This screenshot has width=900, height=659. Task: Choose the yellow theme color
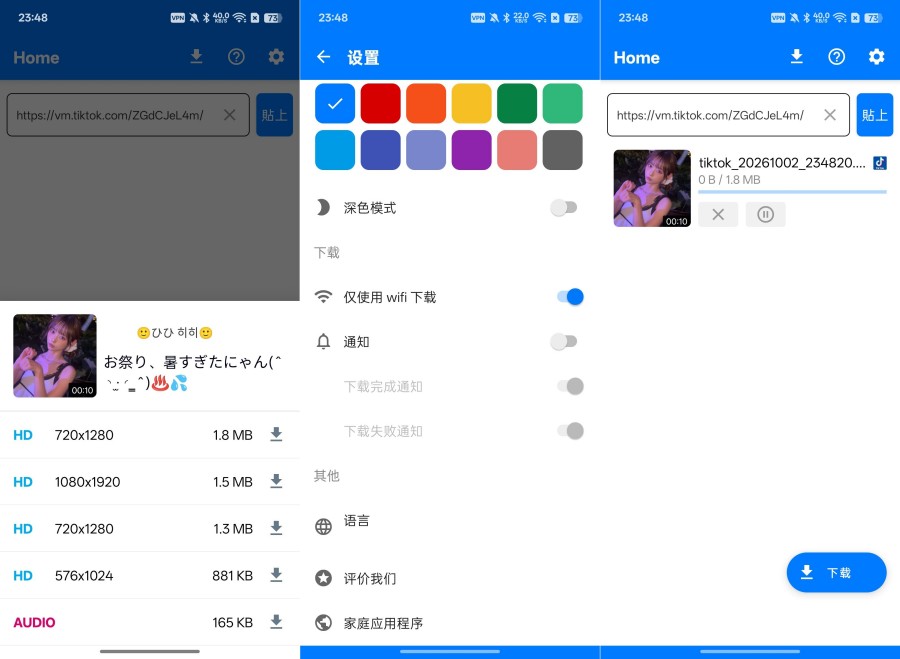(x=471, y=103)
